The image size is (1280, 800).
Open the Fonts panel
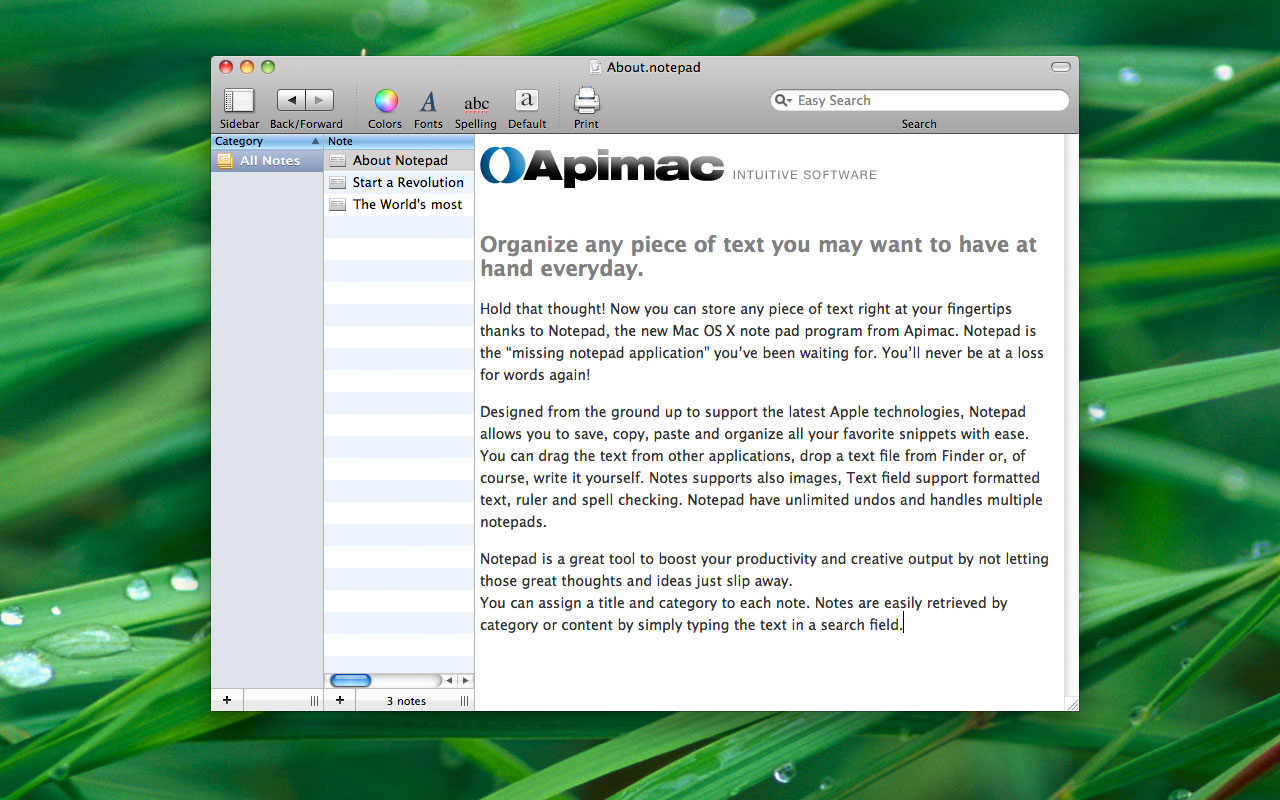click(x=427, y=100)
